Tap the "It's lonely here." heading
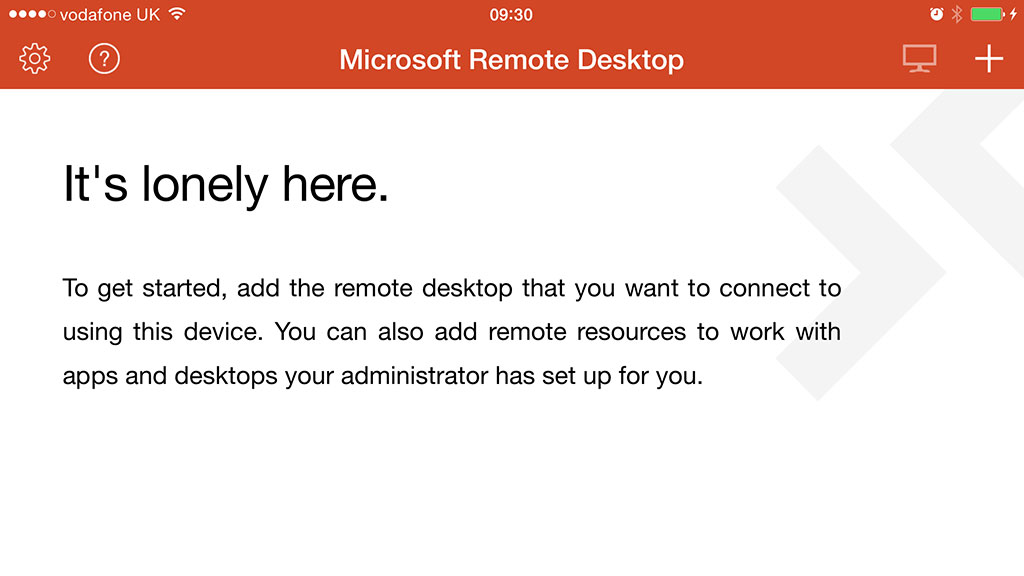Screen dimensions: 1024x576 pyautogui.click(x=226, y=185)
